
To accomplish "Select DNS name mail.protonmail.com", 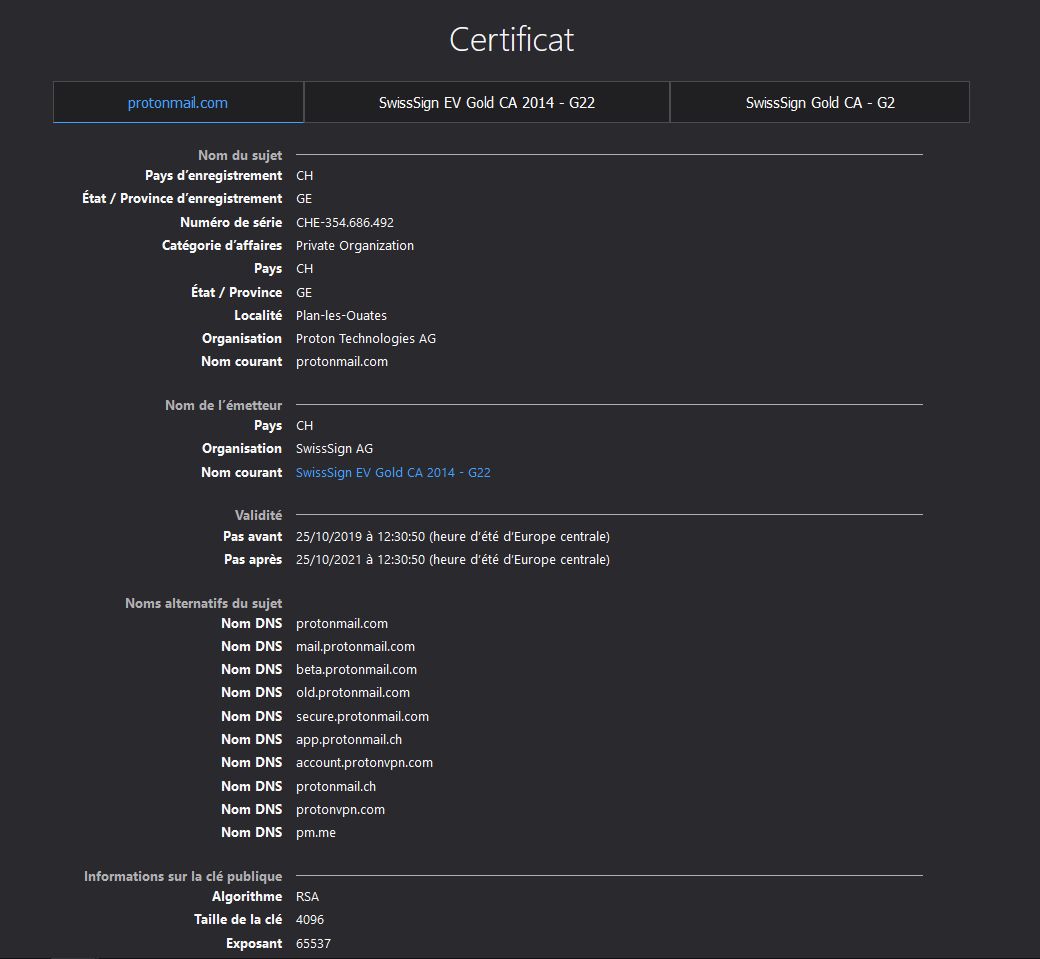I will 356,647.
